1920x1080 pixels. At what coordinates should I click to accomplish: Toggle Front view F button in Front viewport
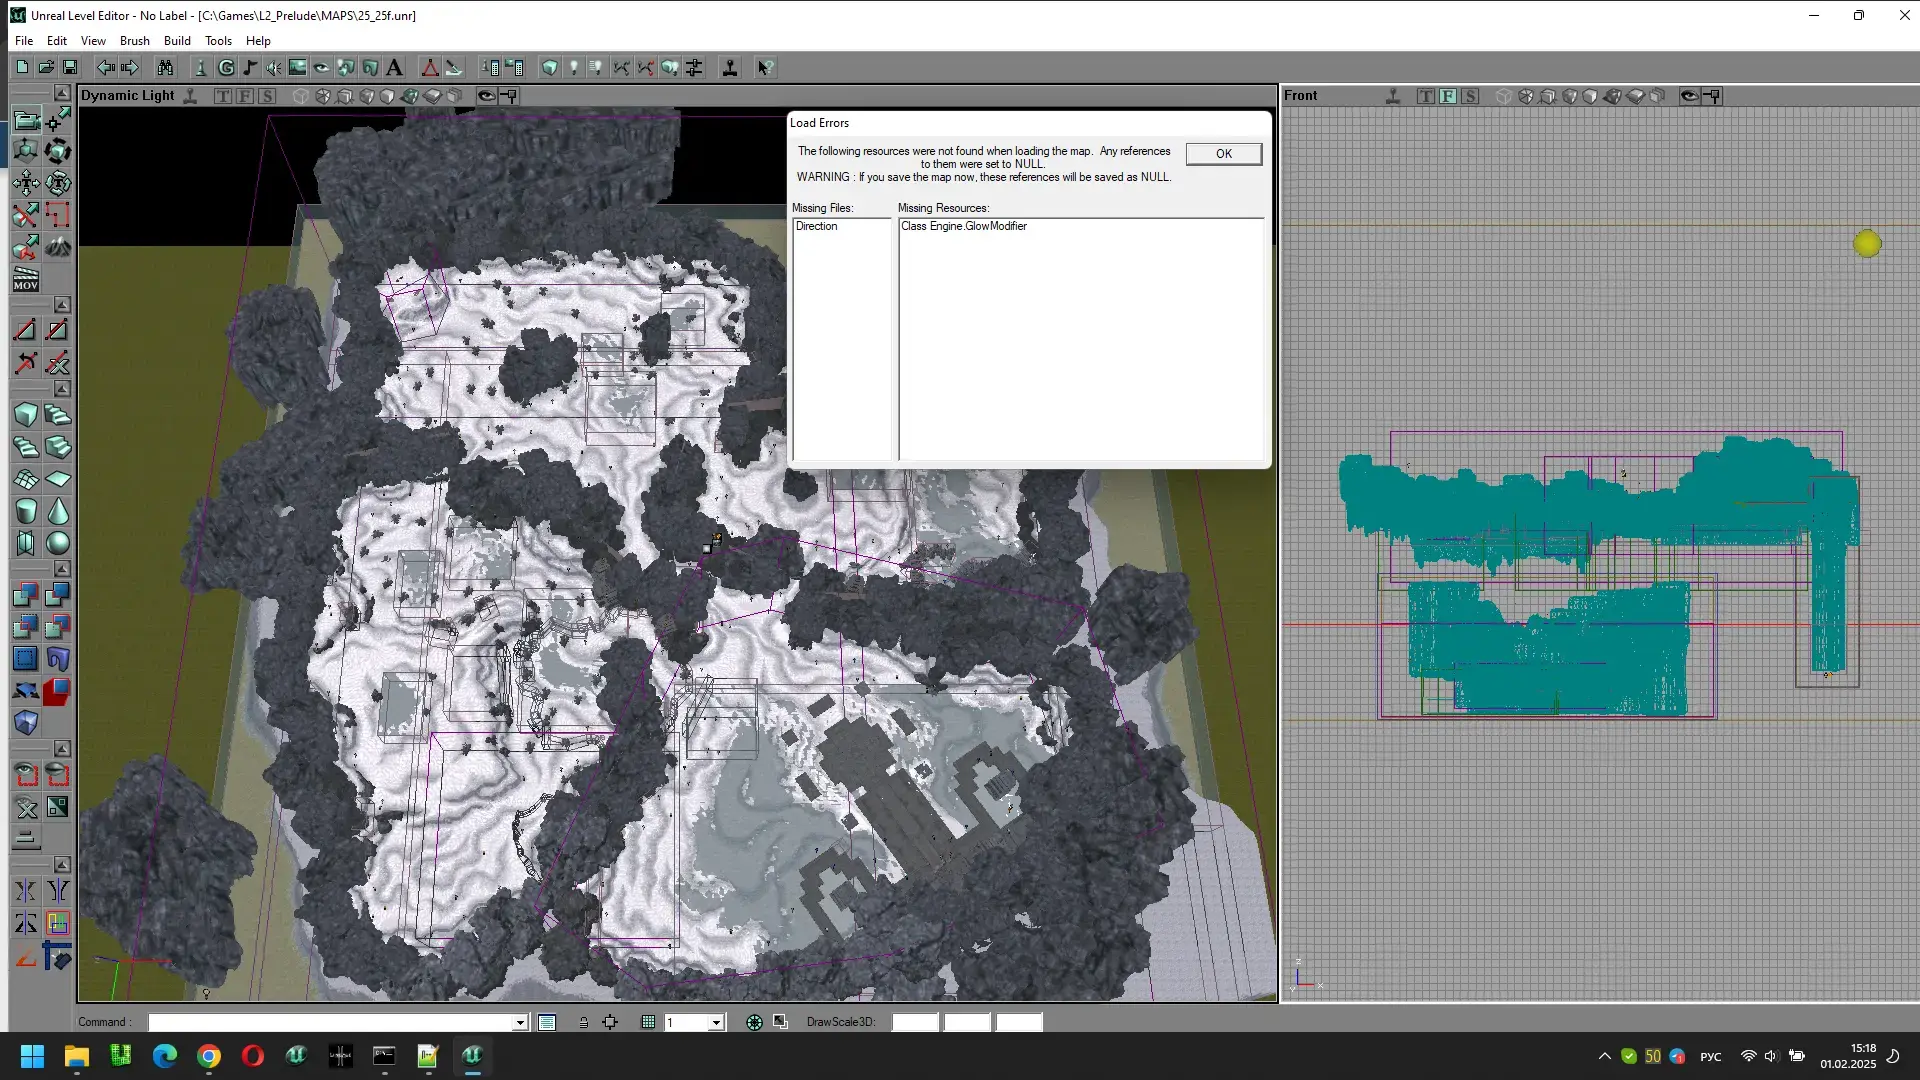pyautogui.click(x=1448, y=96)
